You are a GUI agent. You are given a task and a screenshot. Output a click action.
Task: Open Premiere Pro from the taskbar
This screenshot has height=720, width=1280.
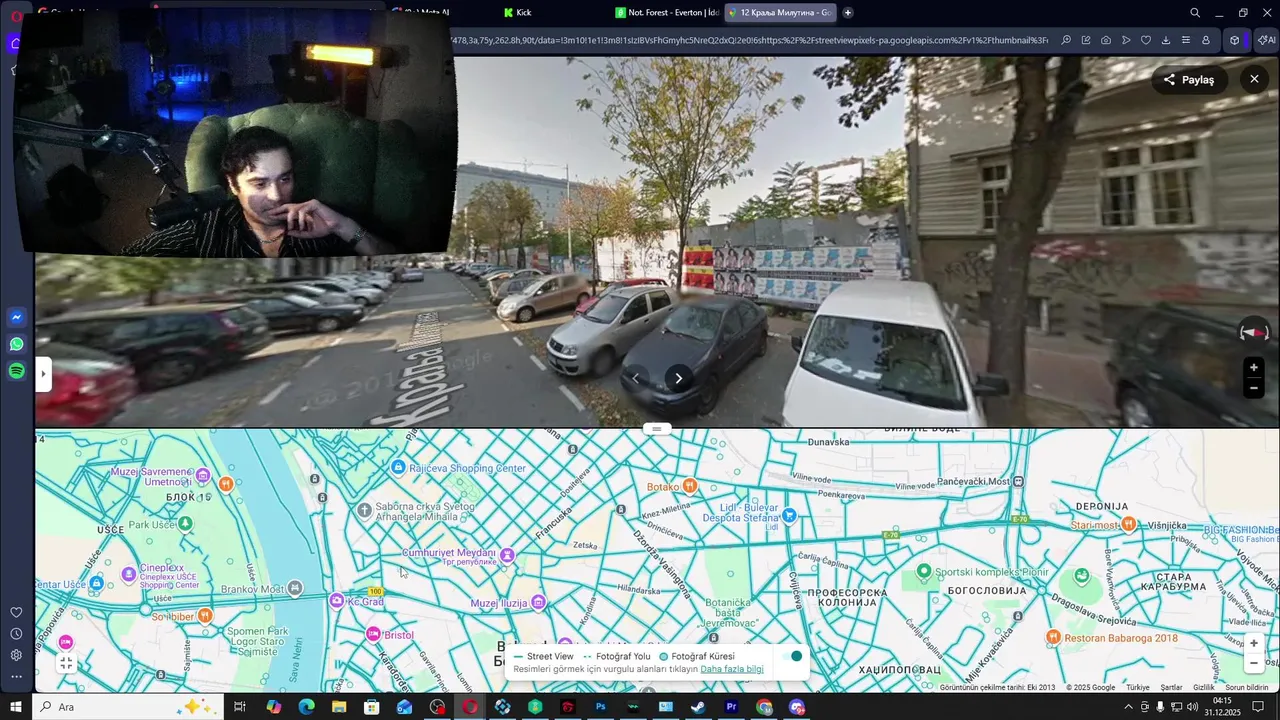[x=731, y=707]
